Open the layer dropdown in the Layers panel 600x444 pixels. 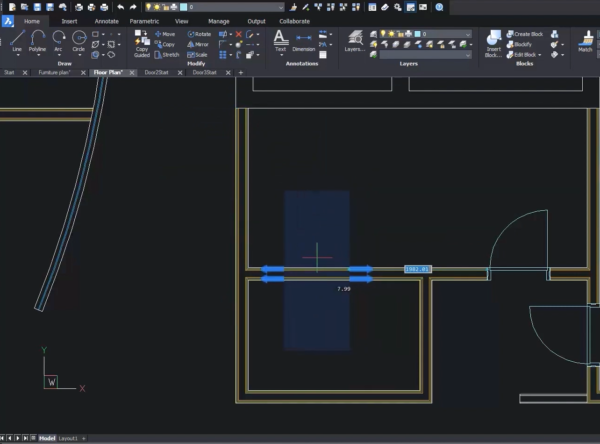pos(466,34)
